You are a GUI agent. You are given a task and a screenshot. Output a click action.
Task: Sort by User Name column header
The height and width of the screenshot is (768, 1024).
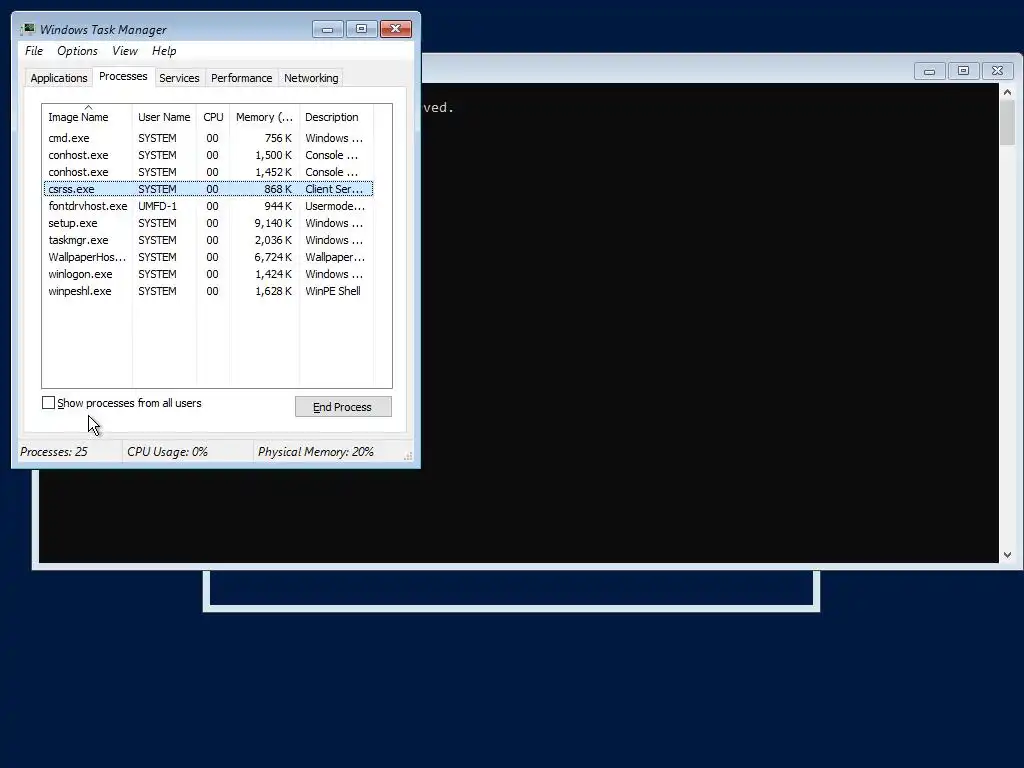164,117
